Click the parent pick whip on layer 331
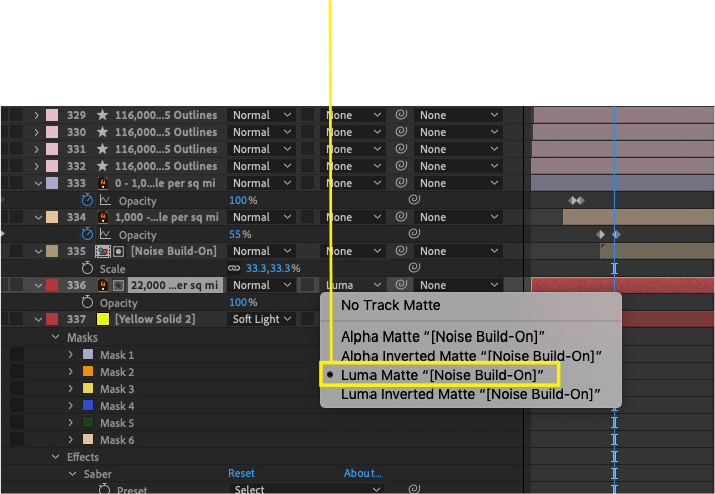This screenshot has width=715, height=494. 401,149
